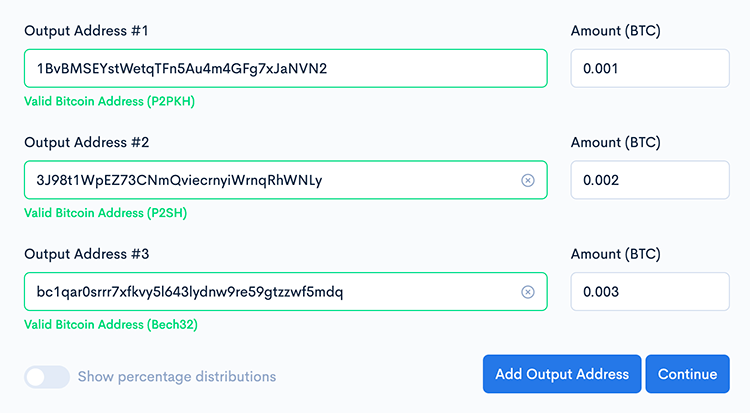Click the "Output Address #1" label
Screen dimensions: 750x413
[x=86, y=31]
